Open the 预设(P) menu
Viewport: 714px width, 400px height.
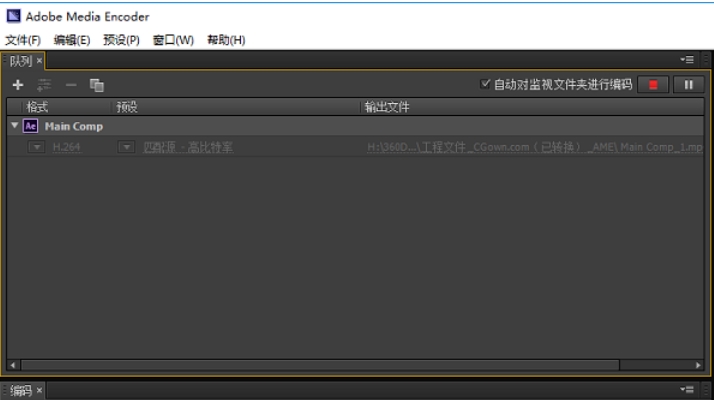pos(121,40)
